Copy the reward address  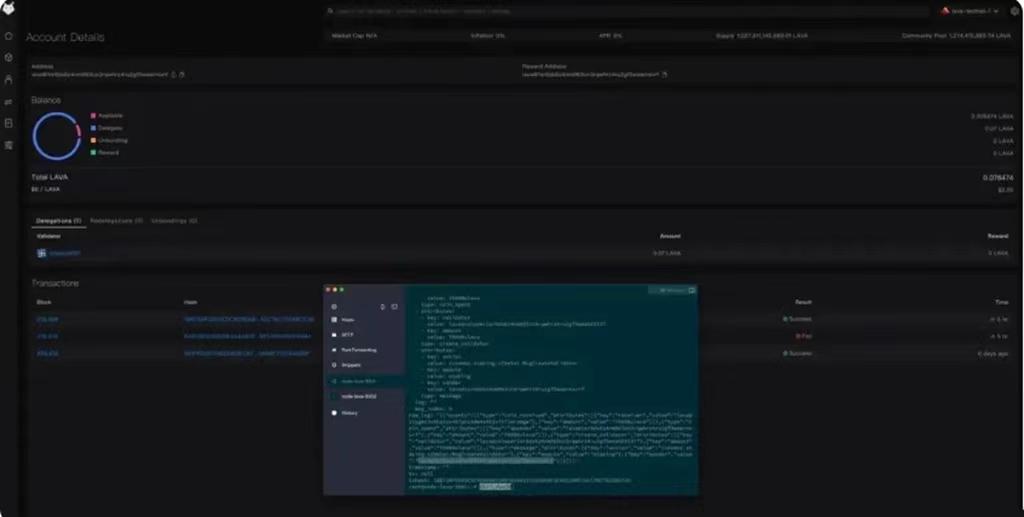tap(664, 74)
